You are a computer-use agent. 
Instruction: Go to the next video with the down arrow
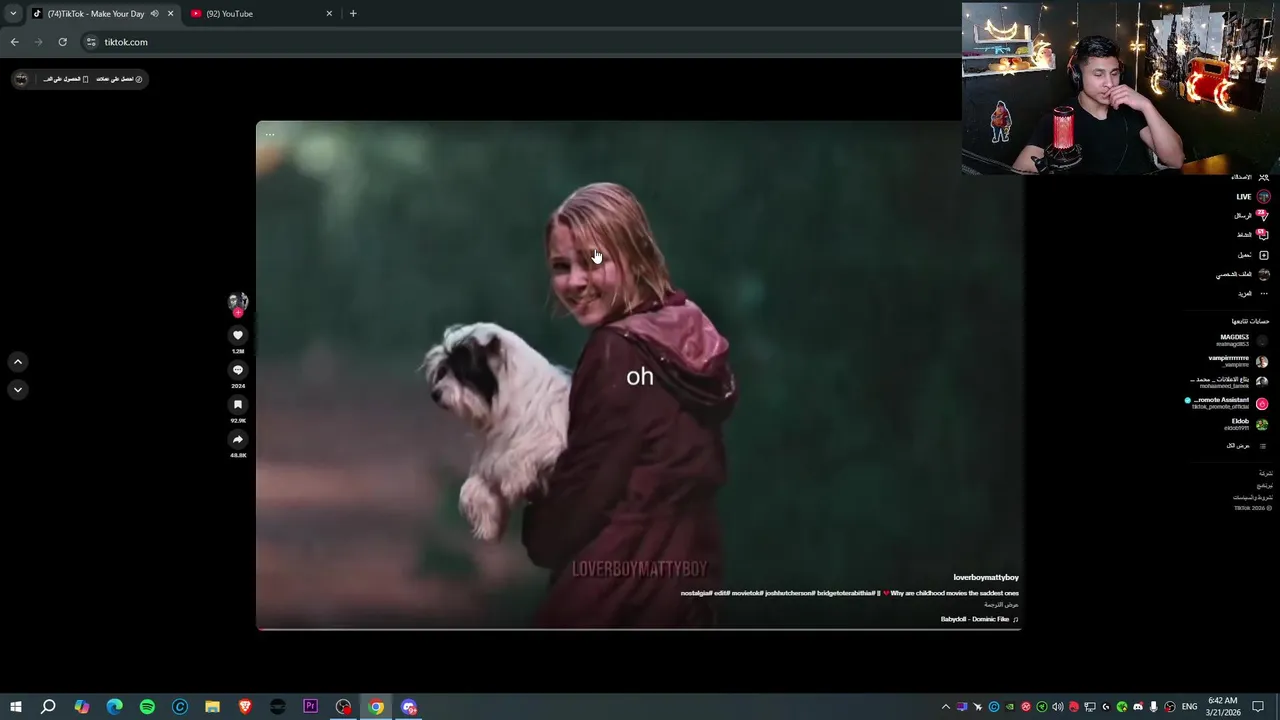pos(17,389)
